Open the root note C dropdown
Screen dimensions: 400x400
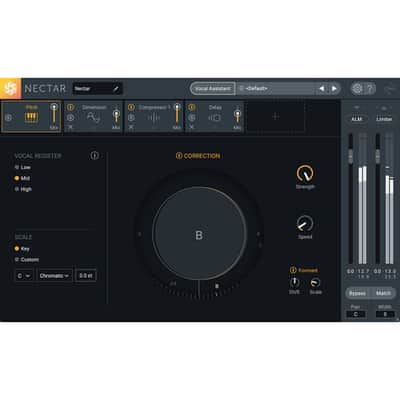[x=24, y=276]
